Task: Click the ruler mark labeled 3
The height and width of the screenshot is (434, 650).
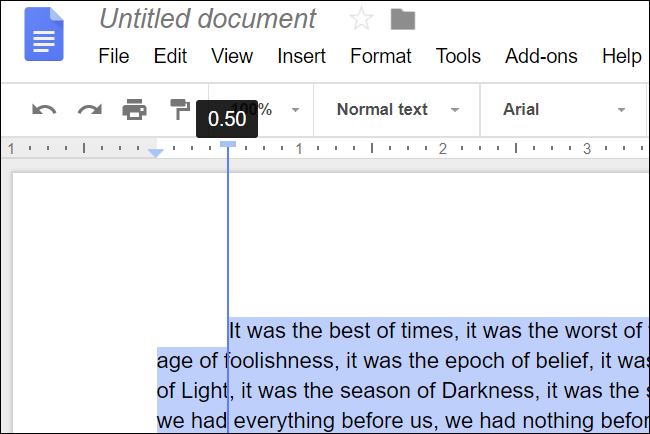Action: (x=587, y=149)
